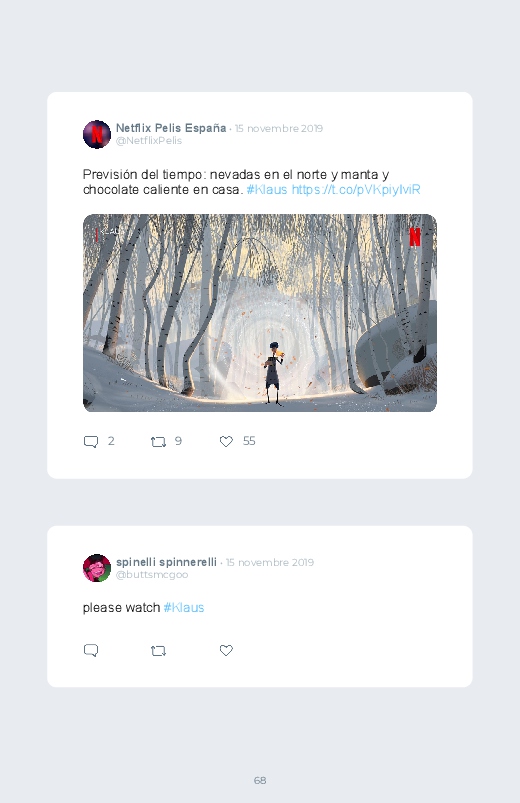Screen dimensions: 520x803
Task: Open Netflix Pelis España display name
Action: click(x=171, y=128)
